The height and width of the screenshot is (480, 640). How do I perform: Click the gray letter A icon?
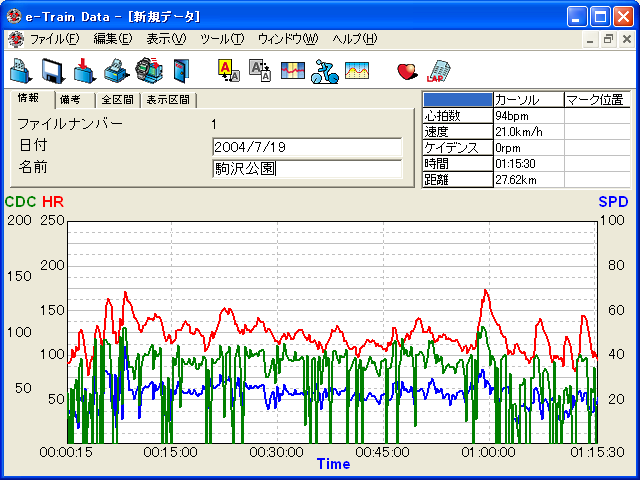[260, 70]
